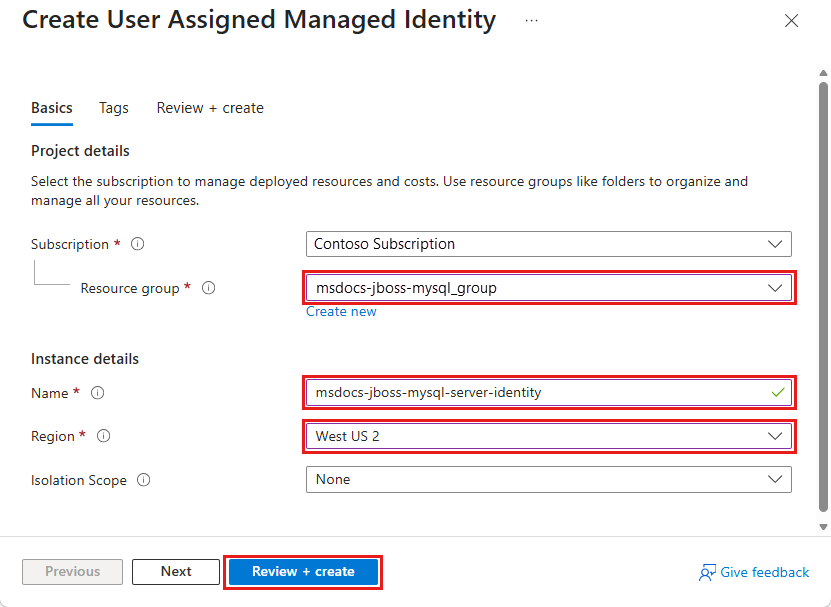Click the Name field info icon
The image size is (831, 607).
[x=98, y=393]
